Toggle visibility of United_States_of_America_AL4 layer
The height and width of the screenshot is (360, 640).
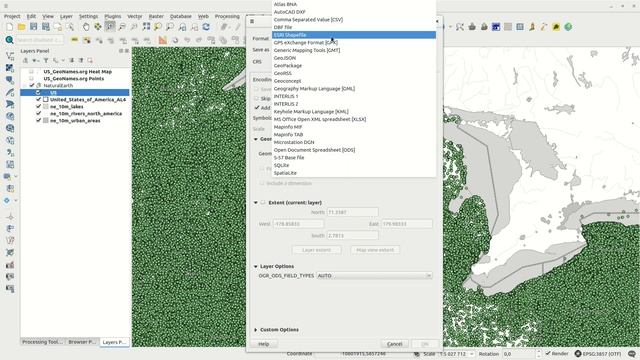[x=39, y=99]
